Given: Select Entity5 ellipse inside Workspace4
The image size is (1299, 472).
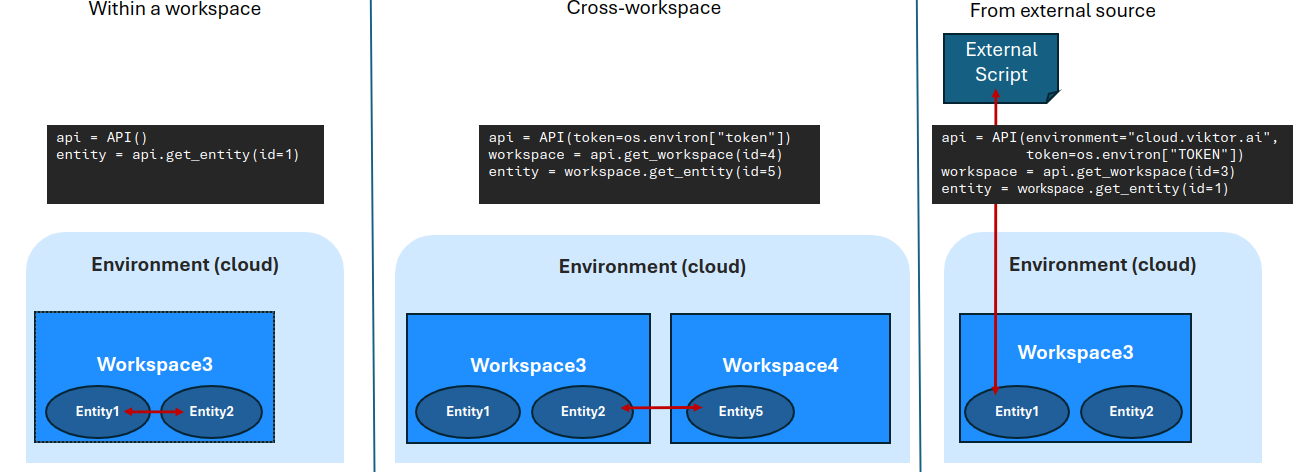Looking at the screenshot, I should click(x=742, y=411).
